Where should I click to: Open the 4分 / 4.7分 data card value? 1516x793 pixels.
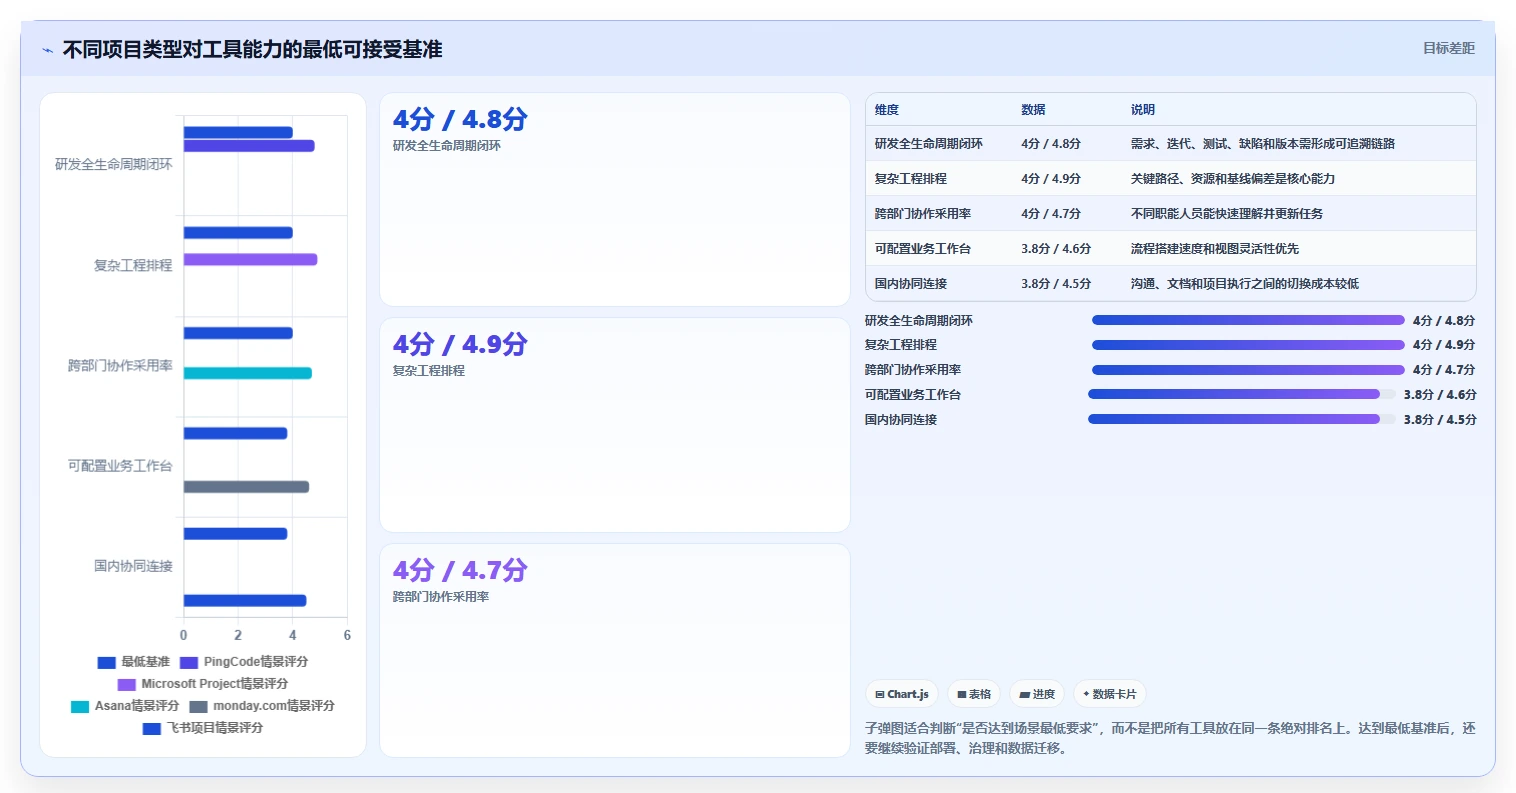coord(460,570)
